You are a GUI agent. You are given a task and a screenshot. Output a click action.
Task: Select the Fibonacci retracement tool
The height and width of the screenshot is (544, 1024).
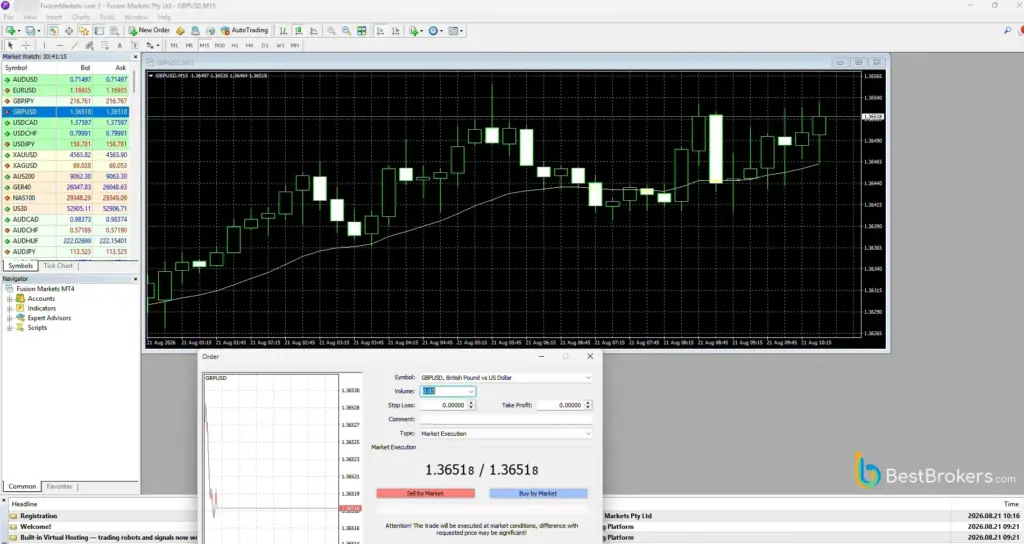[104, 46]
